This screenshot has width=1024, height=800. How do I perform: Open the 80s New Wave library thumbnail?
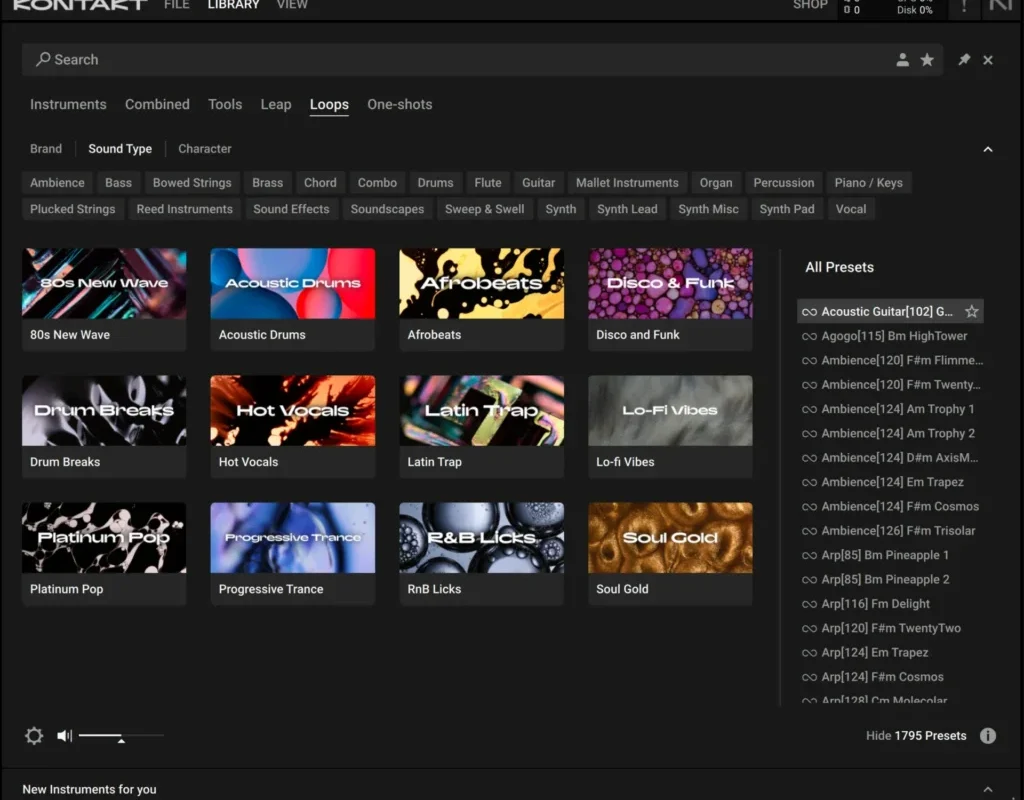coord(104,299)
